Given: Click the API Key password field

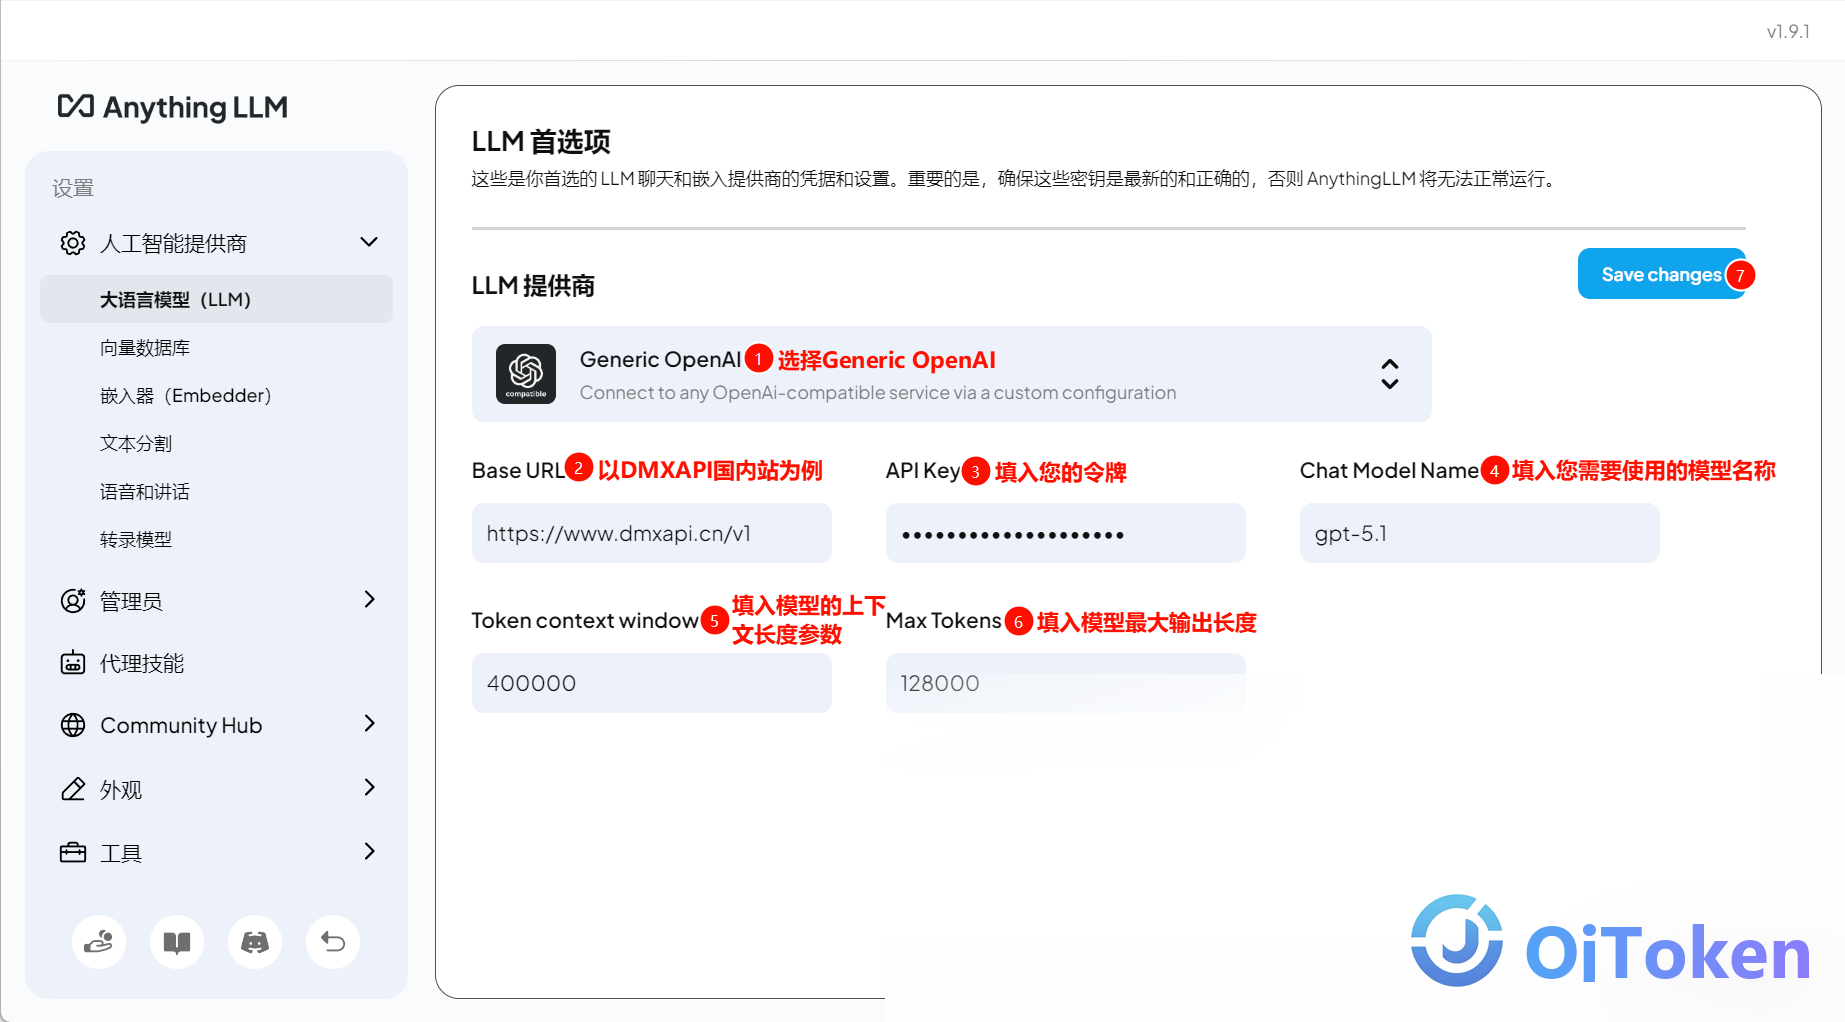Looking at the screenshot, I should point(1066,533).
